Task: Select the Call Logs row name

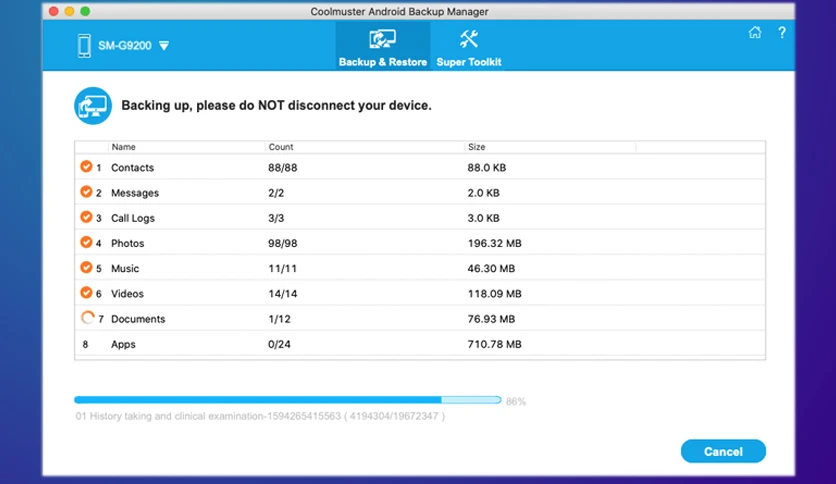Action: pos(133,218)
